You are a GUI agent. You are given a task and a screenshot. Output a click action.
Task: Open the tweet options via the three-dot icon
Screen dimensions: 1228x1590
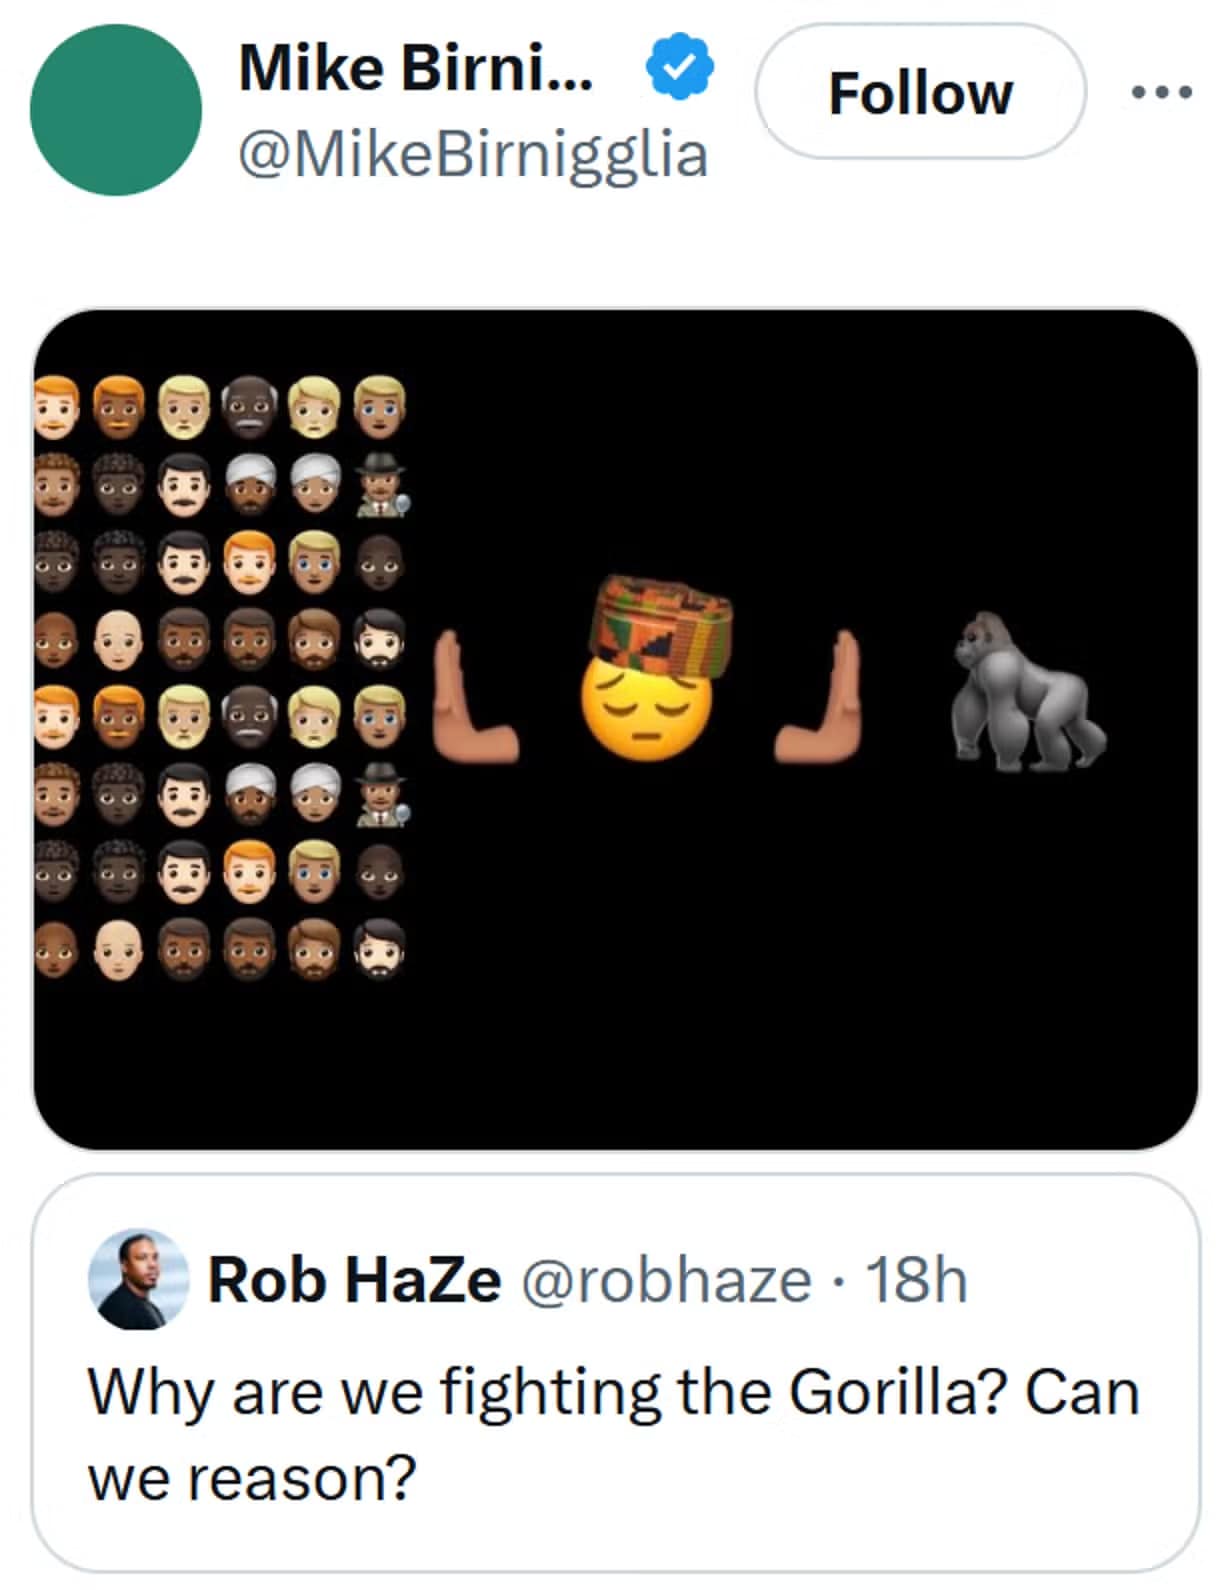(1163, 90)
